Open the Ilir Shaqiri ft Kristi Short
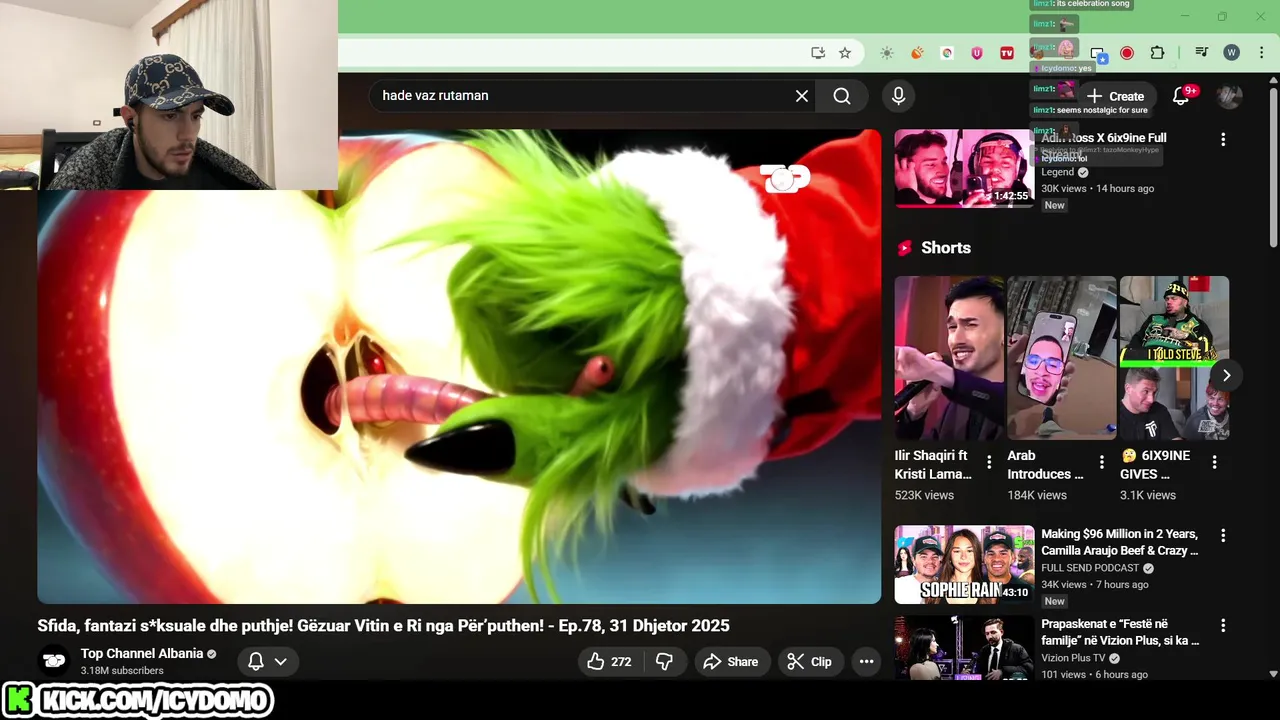 [949, 358]
